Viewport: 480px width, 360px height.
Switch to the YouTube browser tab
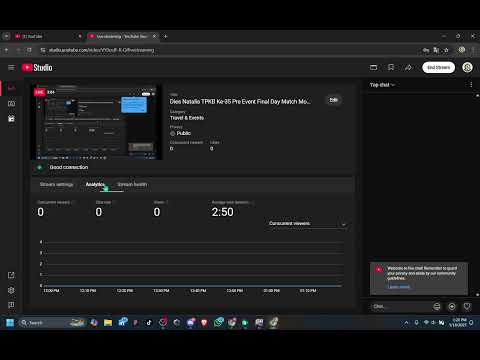(x=47, y=36)
